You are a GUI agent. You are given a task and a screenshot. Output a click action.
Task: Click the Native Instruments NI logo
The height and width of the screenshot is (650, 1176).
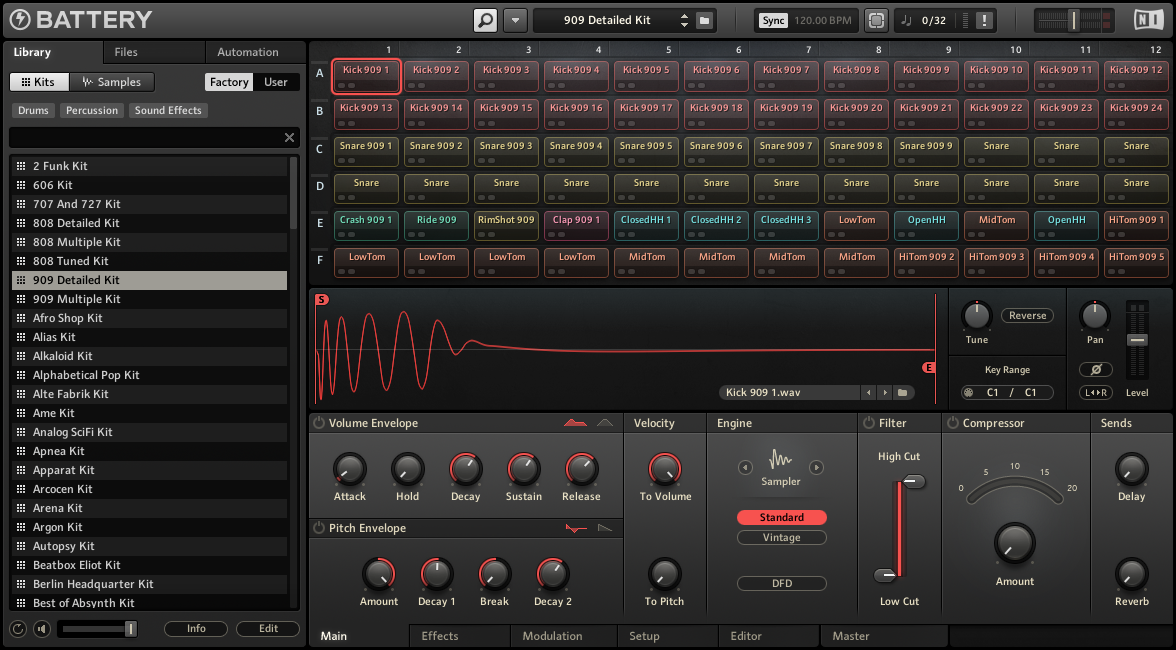pyautogui.click(x=1148, y=20)
